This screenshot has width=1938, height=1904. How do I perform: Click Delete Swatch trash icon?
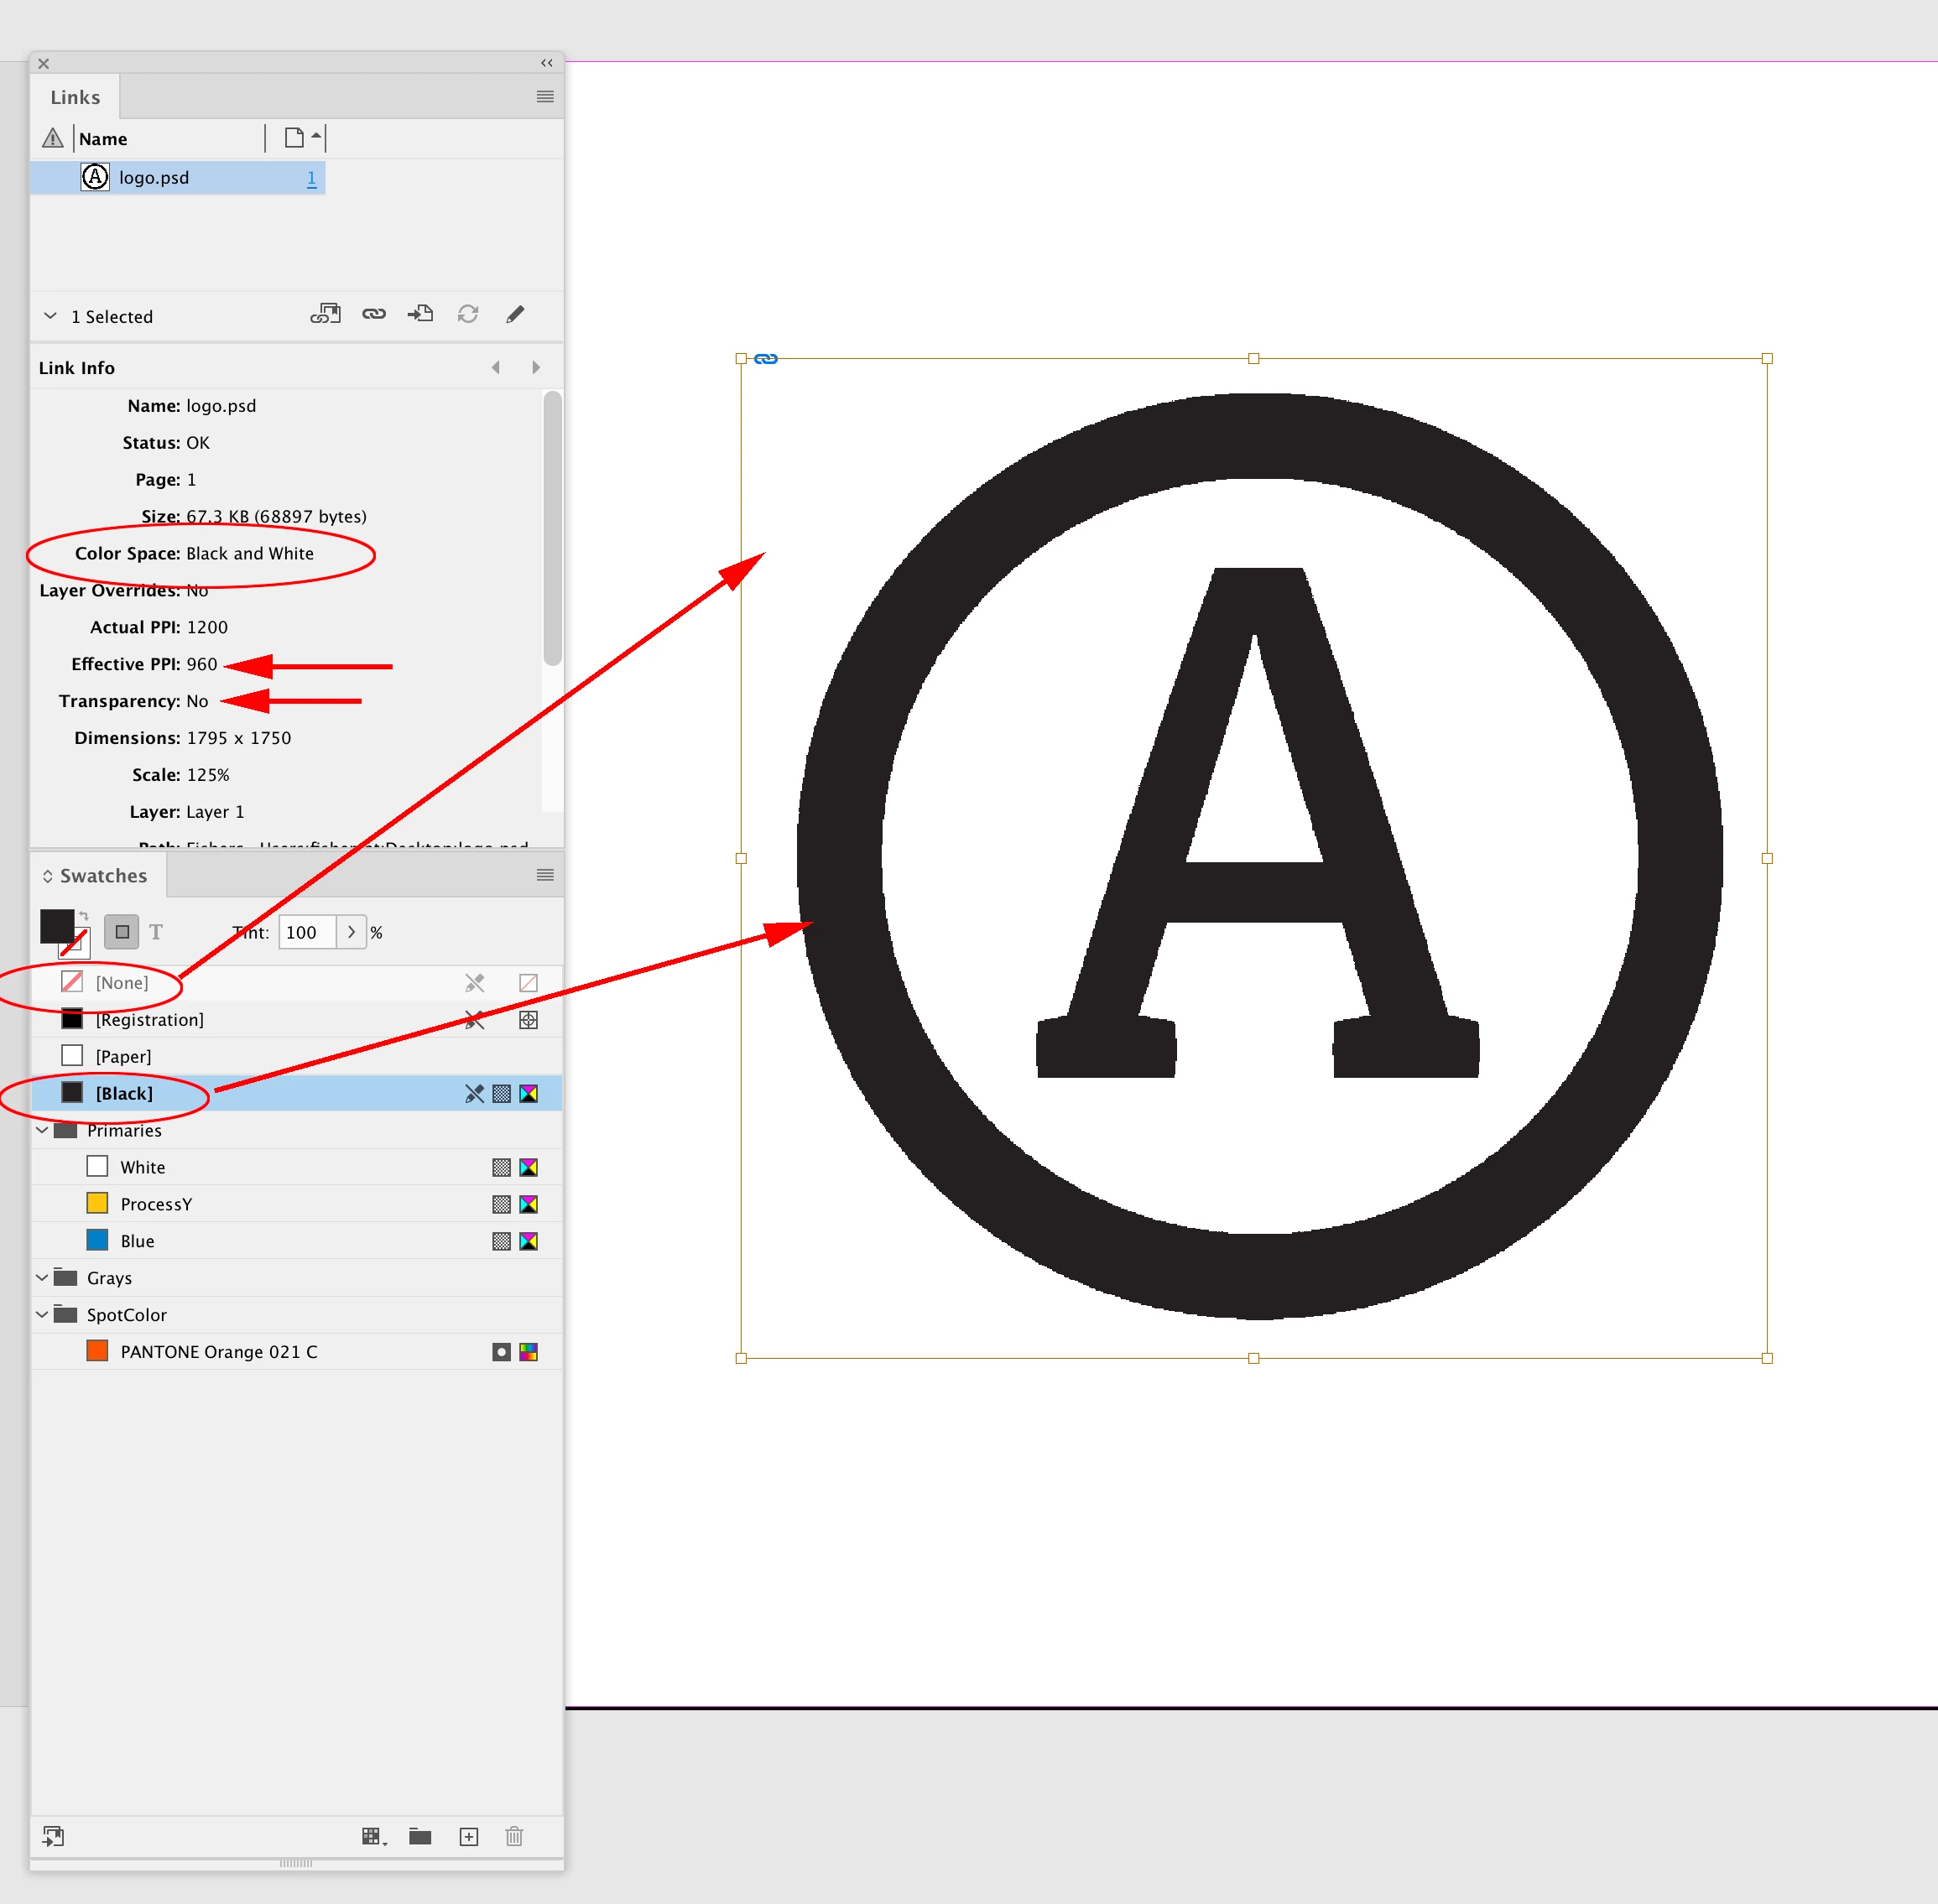[x=514, y=1837]
